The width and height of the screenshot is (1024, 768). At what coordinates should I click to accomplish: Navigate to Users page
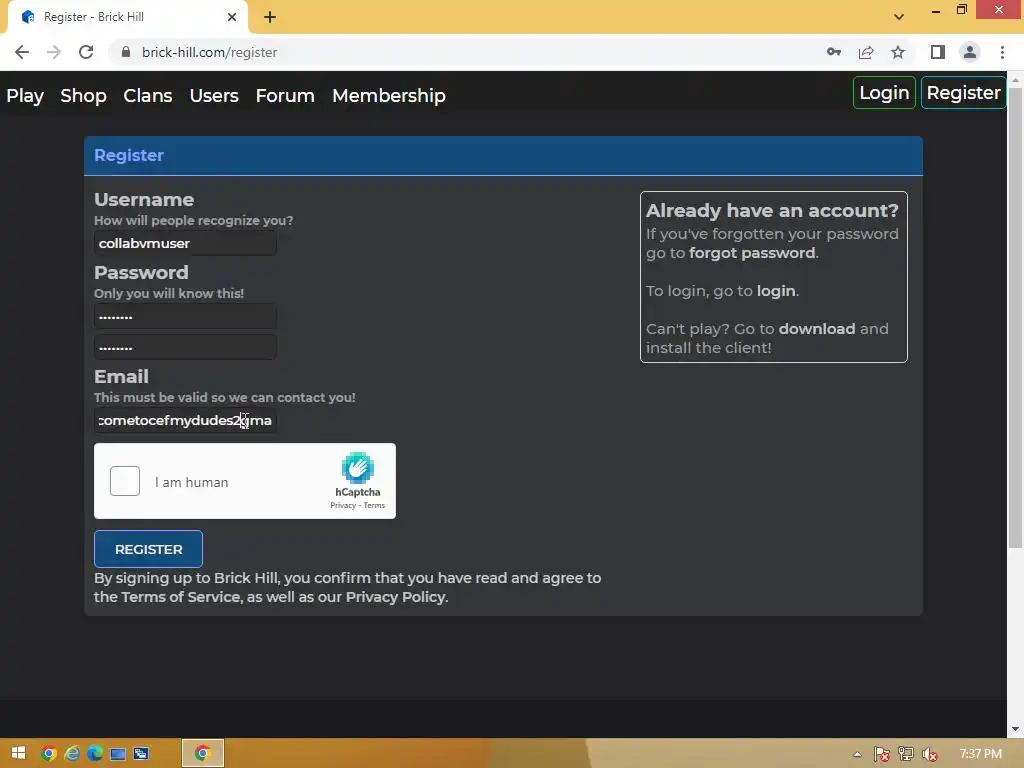point(214,95)
